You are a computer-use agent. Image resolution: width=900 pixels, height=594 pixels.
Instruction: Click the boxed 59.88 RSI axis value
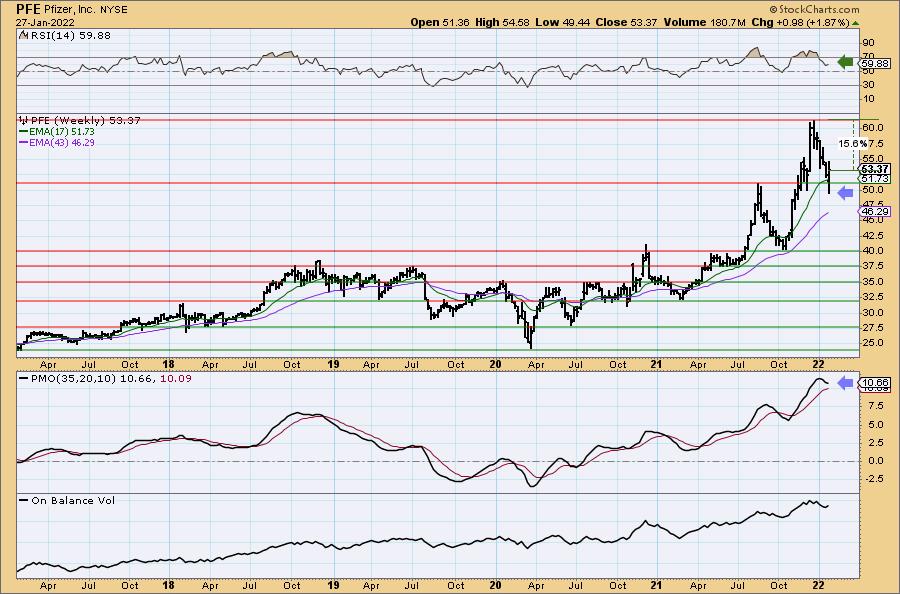876,64
